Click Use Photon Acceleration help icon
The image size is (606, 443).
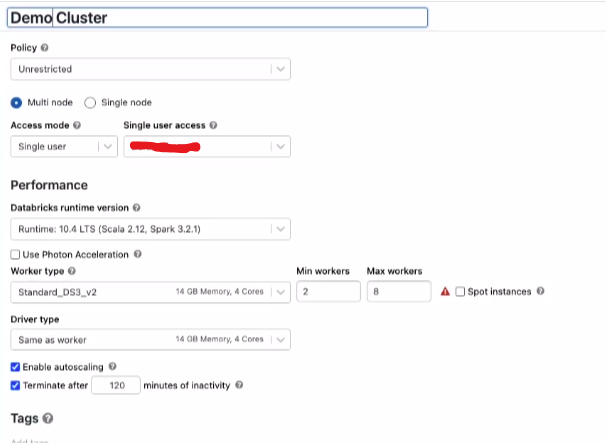coord(137,254)
